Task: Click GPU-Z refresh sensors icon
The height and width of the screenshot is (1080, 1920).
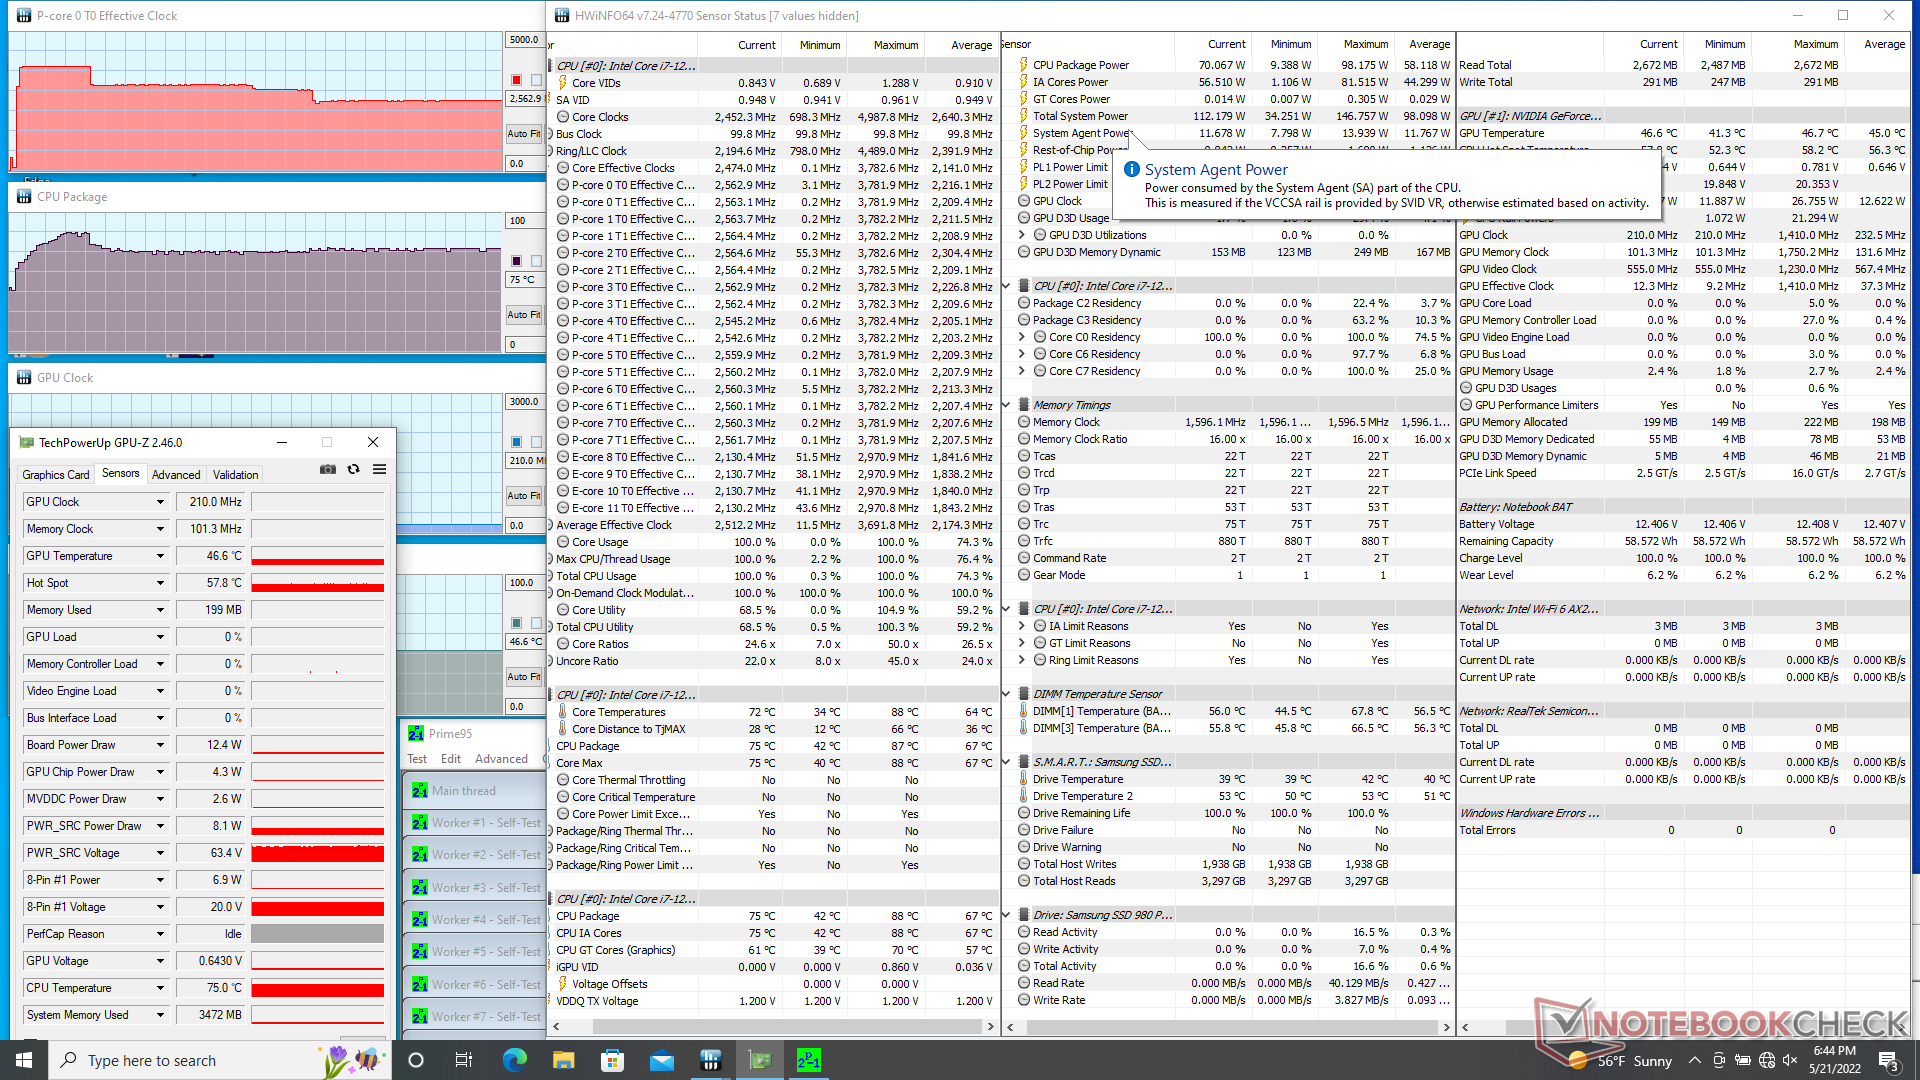Action: click(354, 469)
